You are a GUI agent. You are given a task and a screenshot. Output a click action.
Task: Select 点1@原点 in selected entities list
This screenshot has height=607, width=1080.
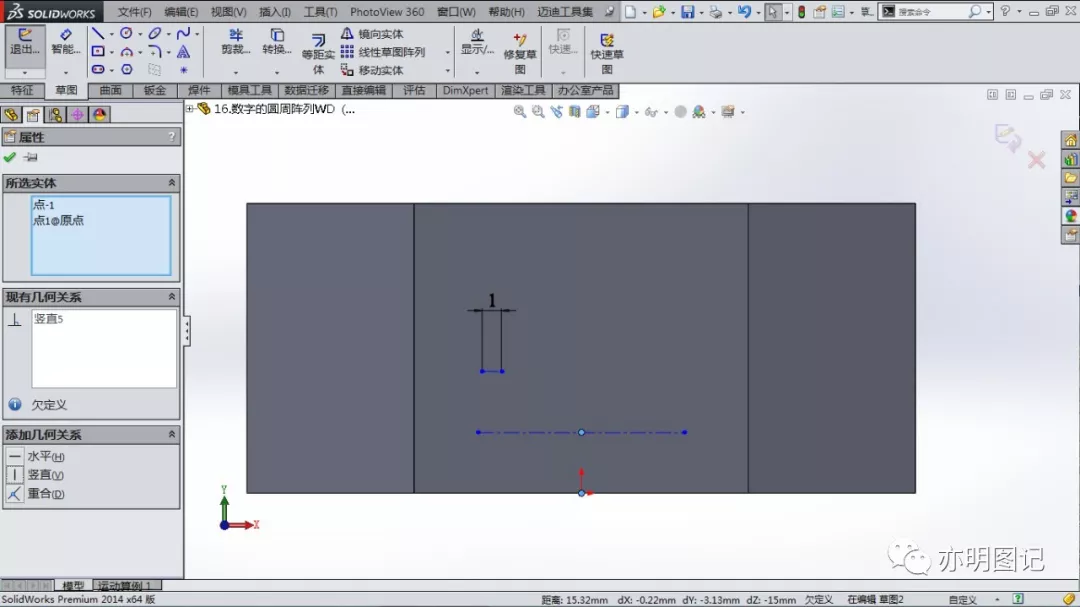tap(59, 220)
